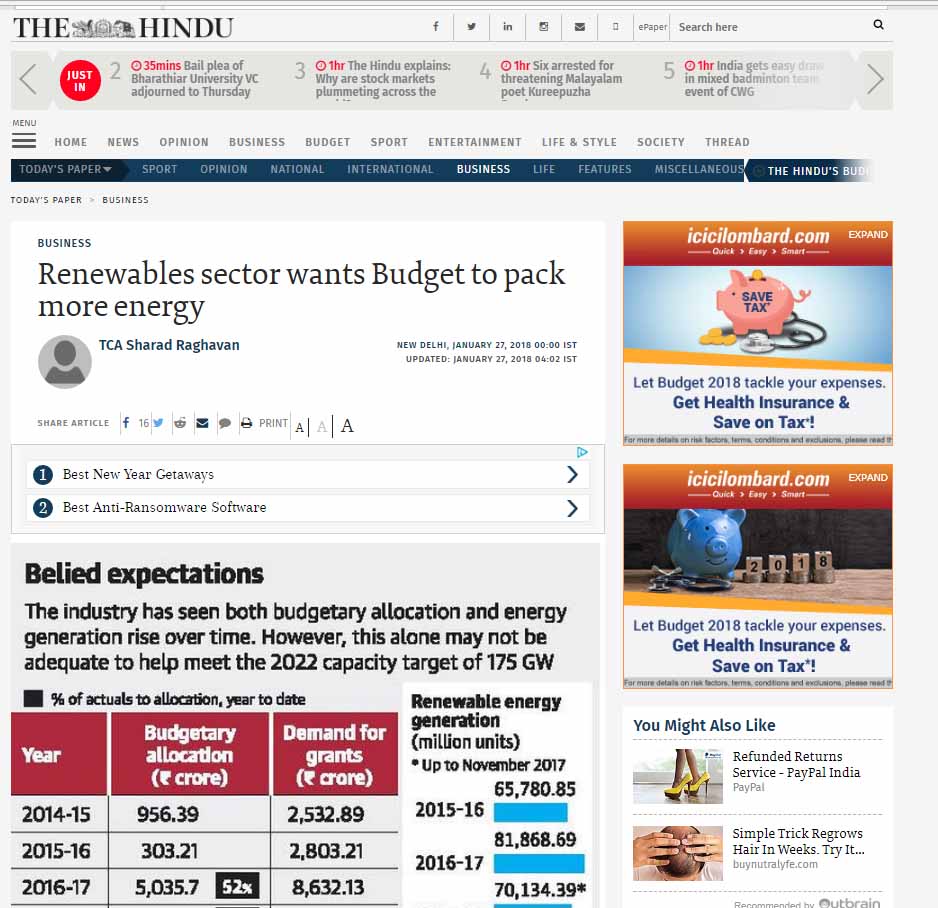This screenshot has height=908, width=938.
Task: Share article by email
Action: [202, 423]
